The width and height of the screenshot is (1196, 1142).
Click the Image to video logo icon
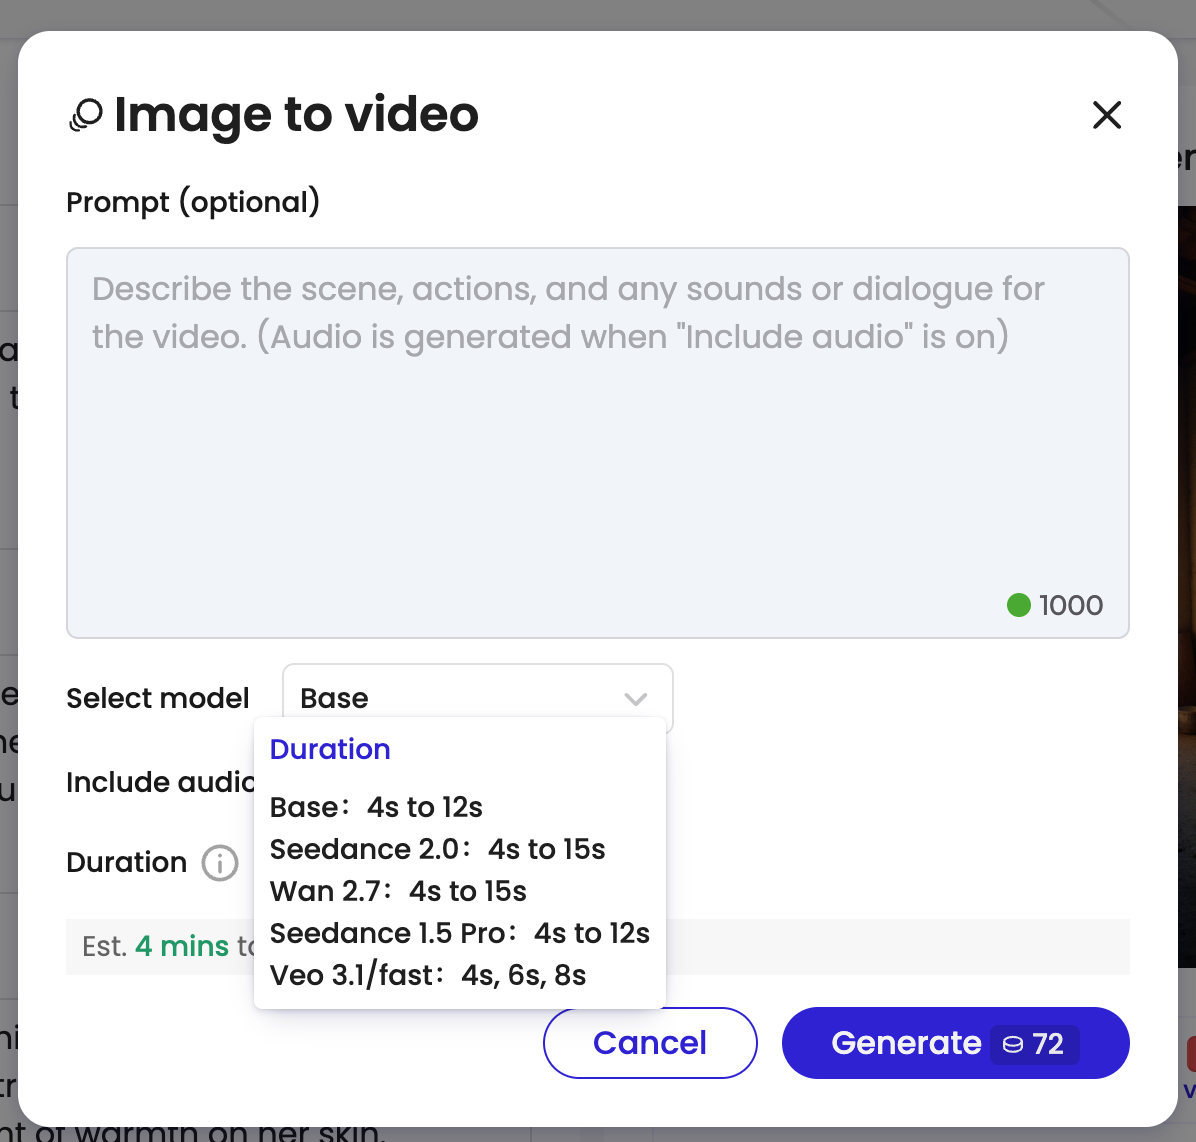pos(86,115)
